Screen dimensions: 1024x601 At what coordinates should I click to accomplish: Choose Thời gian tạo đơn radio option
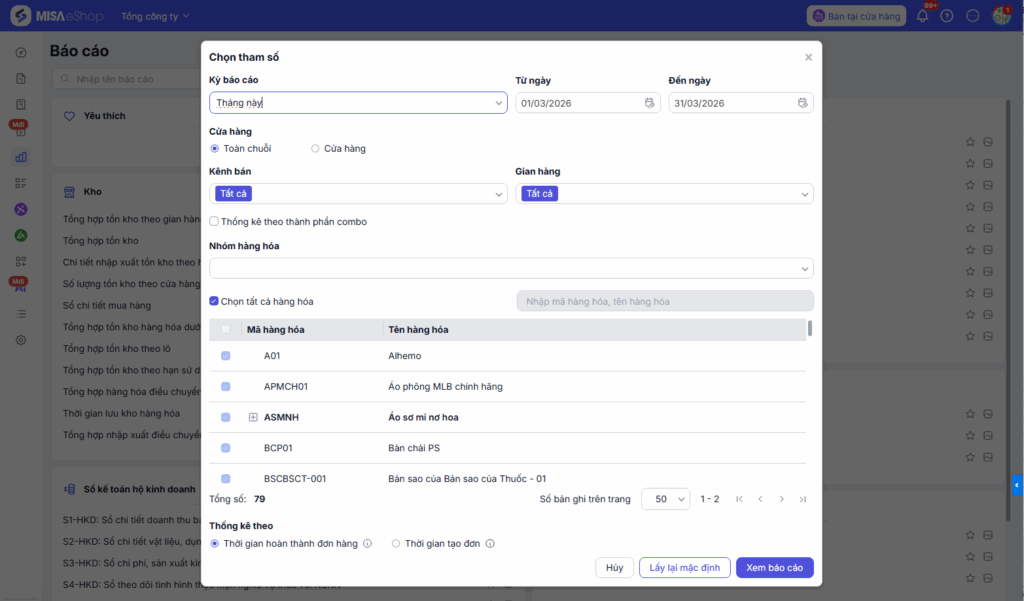(x=396, y=544)
